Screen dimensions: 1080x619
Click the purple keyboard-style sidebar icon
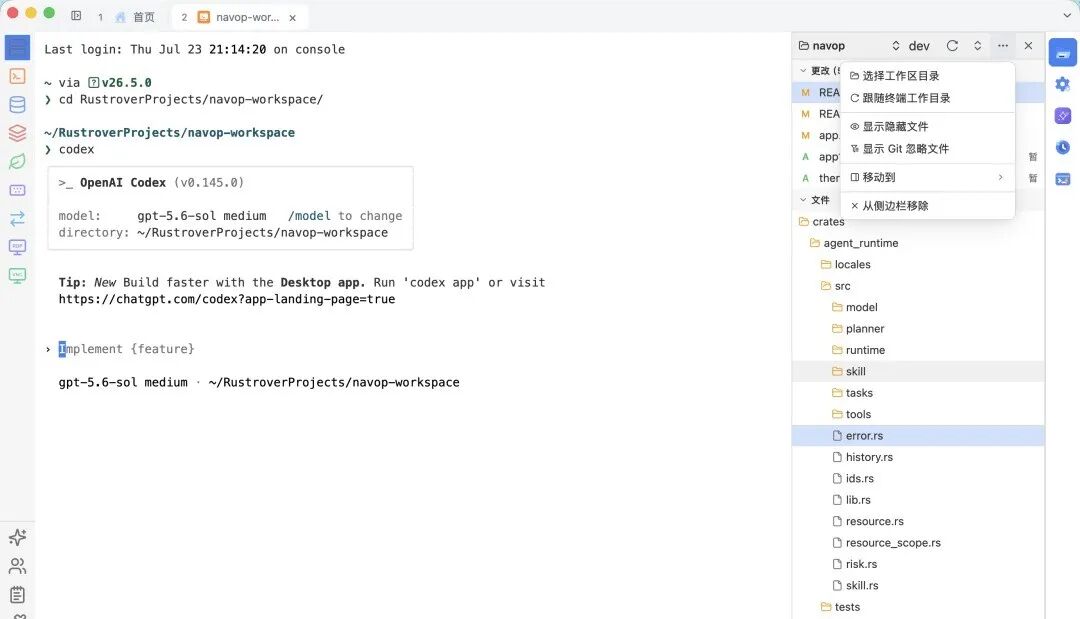[17, 190]
